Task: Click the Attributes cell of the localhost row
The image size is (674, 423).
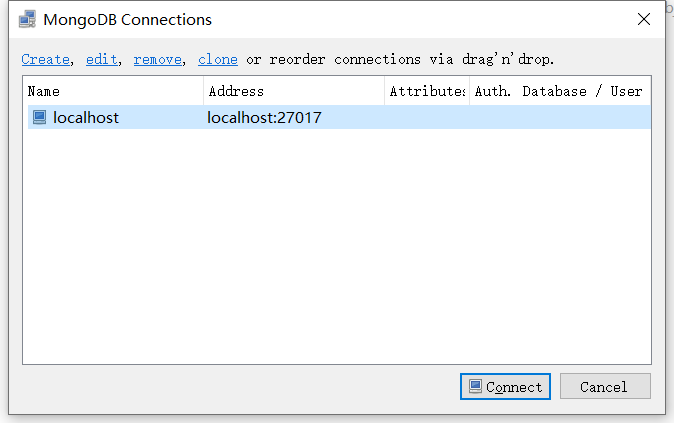Action: point(427,117)
